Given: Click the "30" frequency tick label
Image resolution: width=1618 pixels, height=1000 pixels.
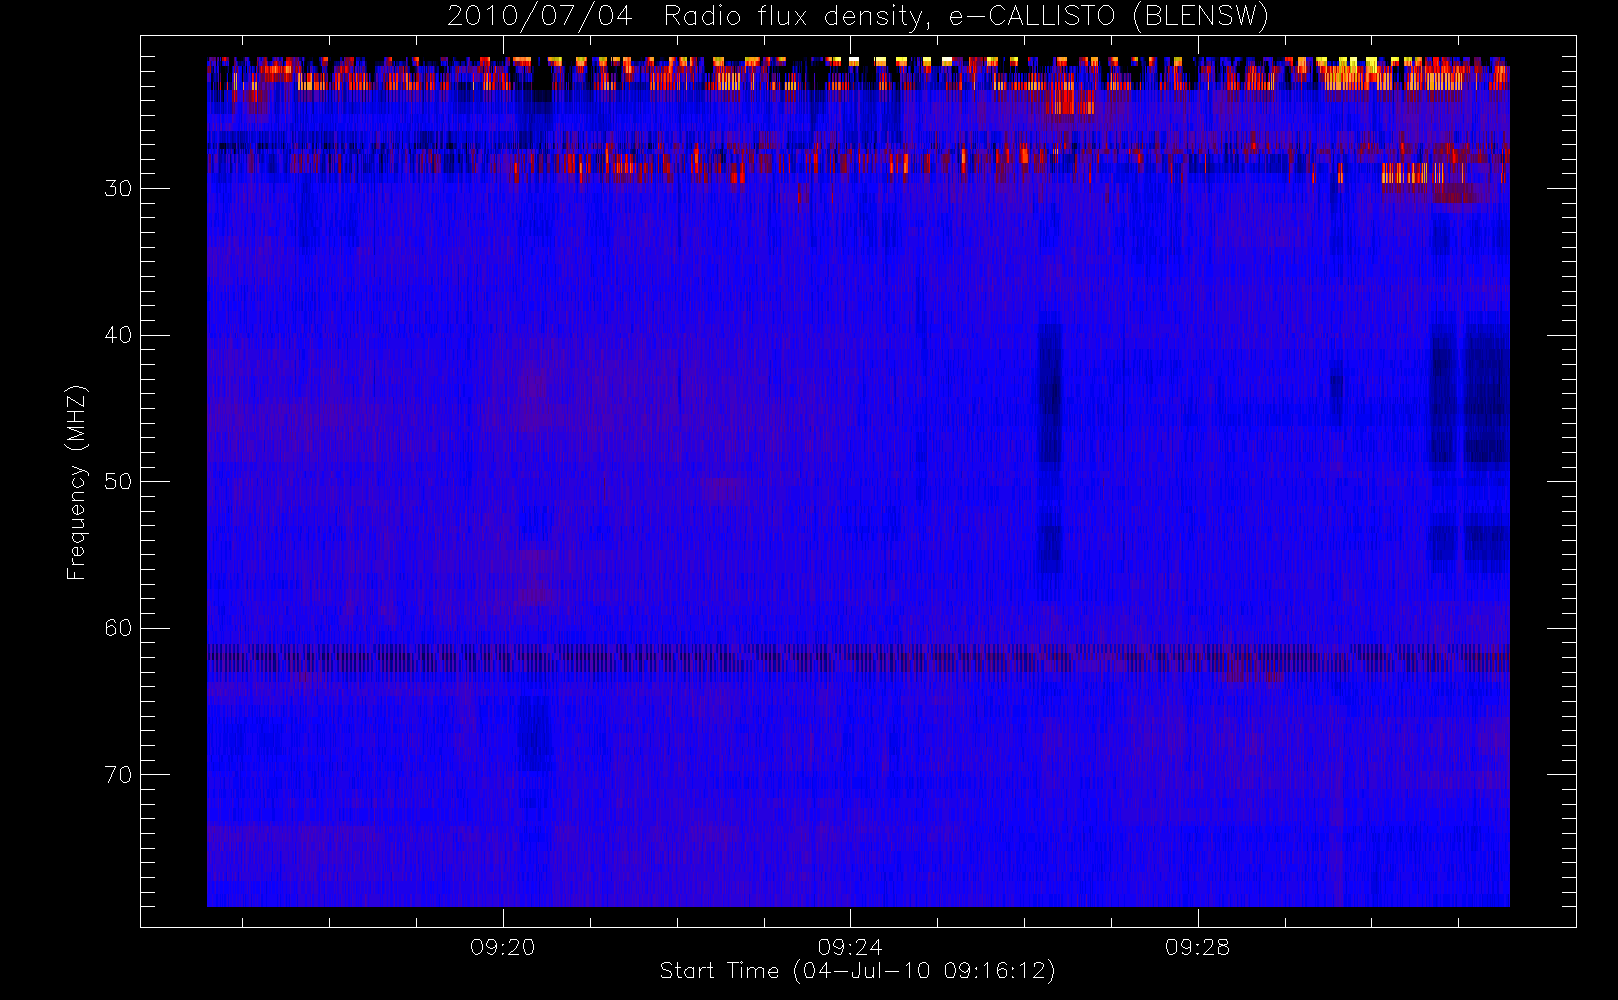Looking at the screenshot, I should click(118, 188).
